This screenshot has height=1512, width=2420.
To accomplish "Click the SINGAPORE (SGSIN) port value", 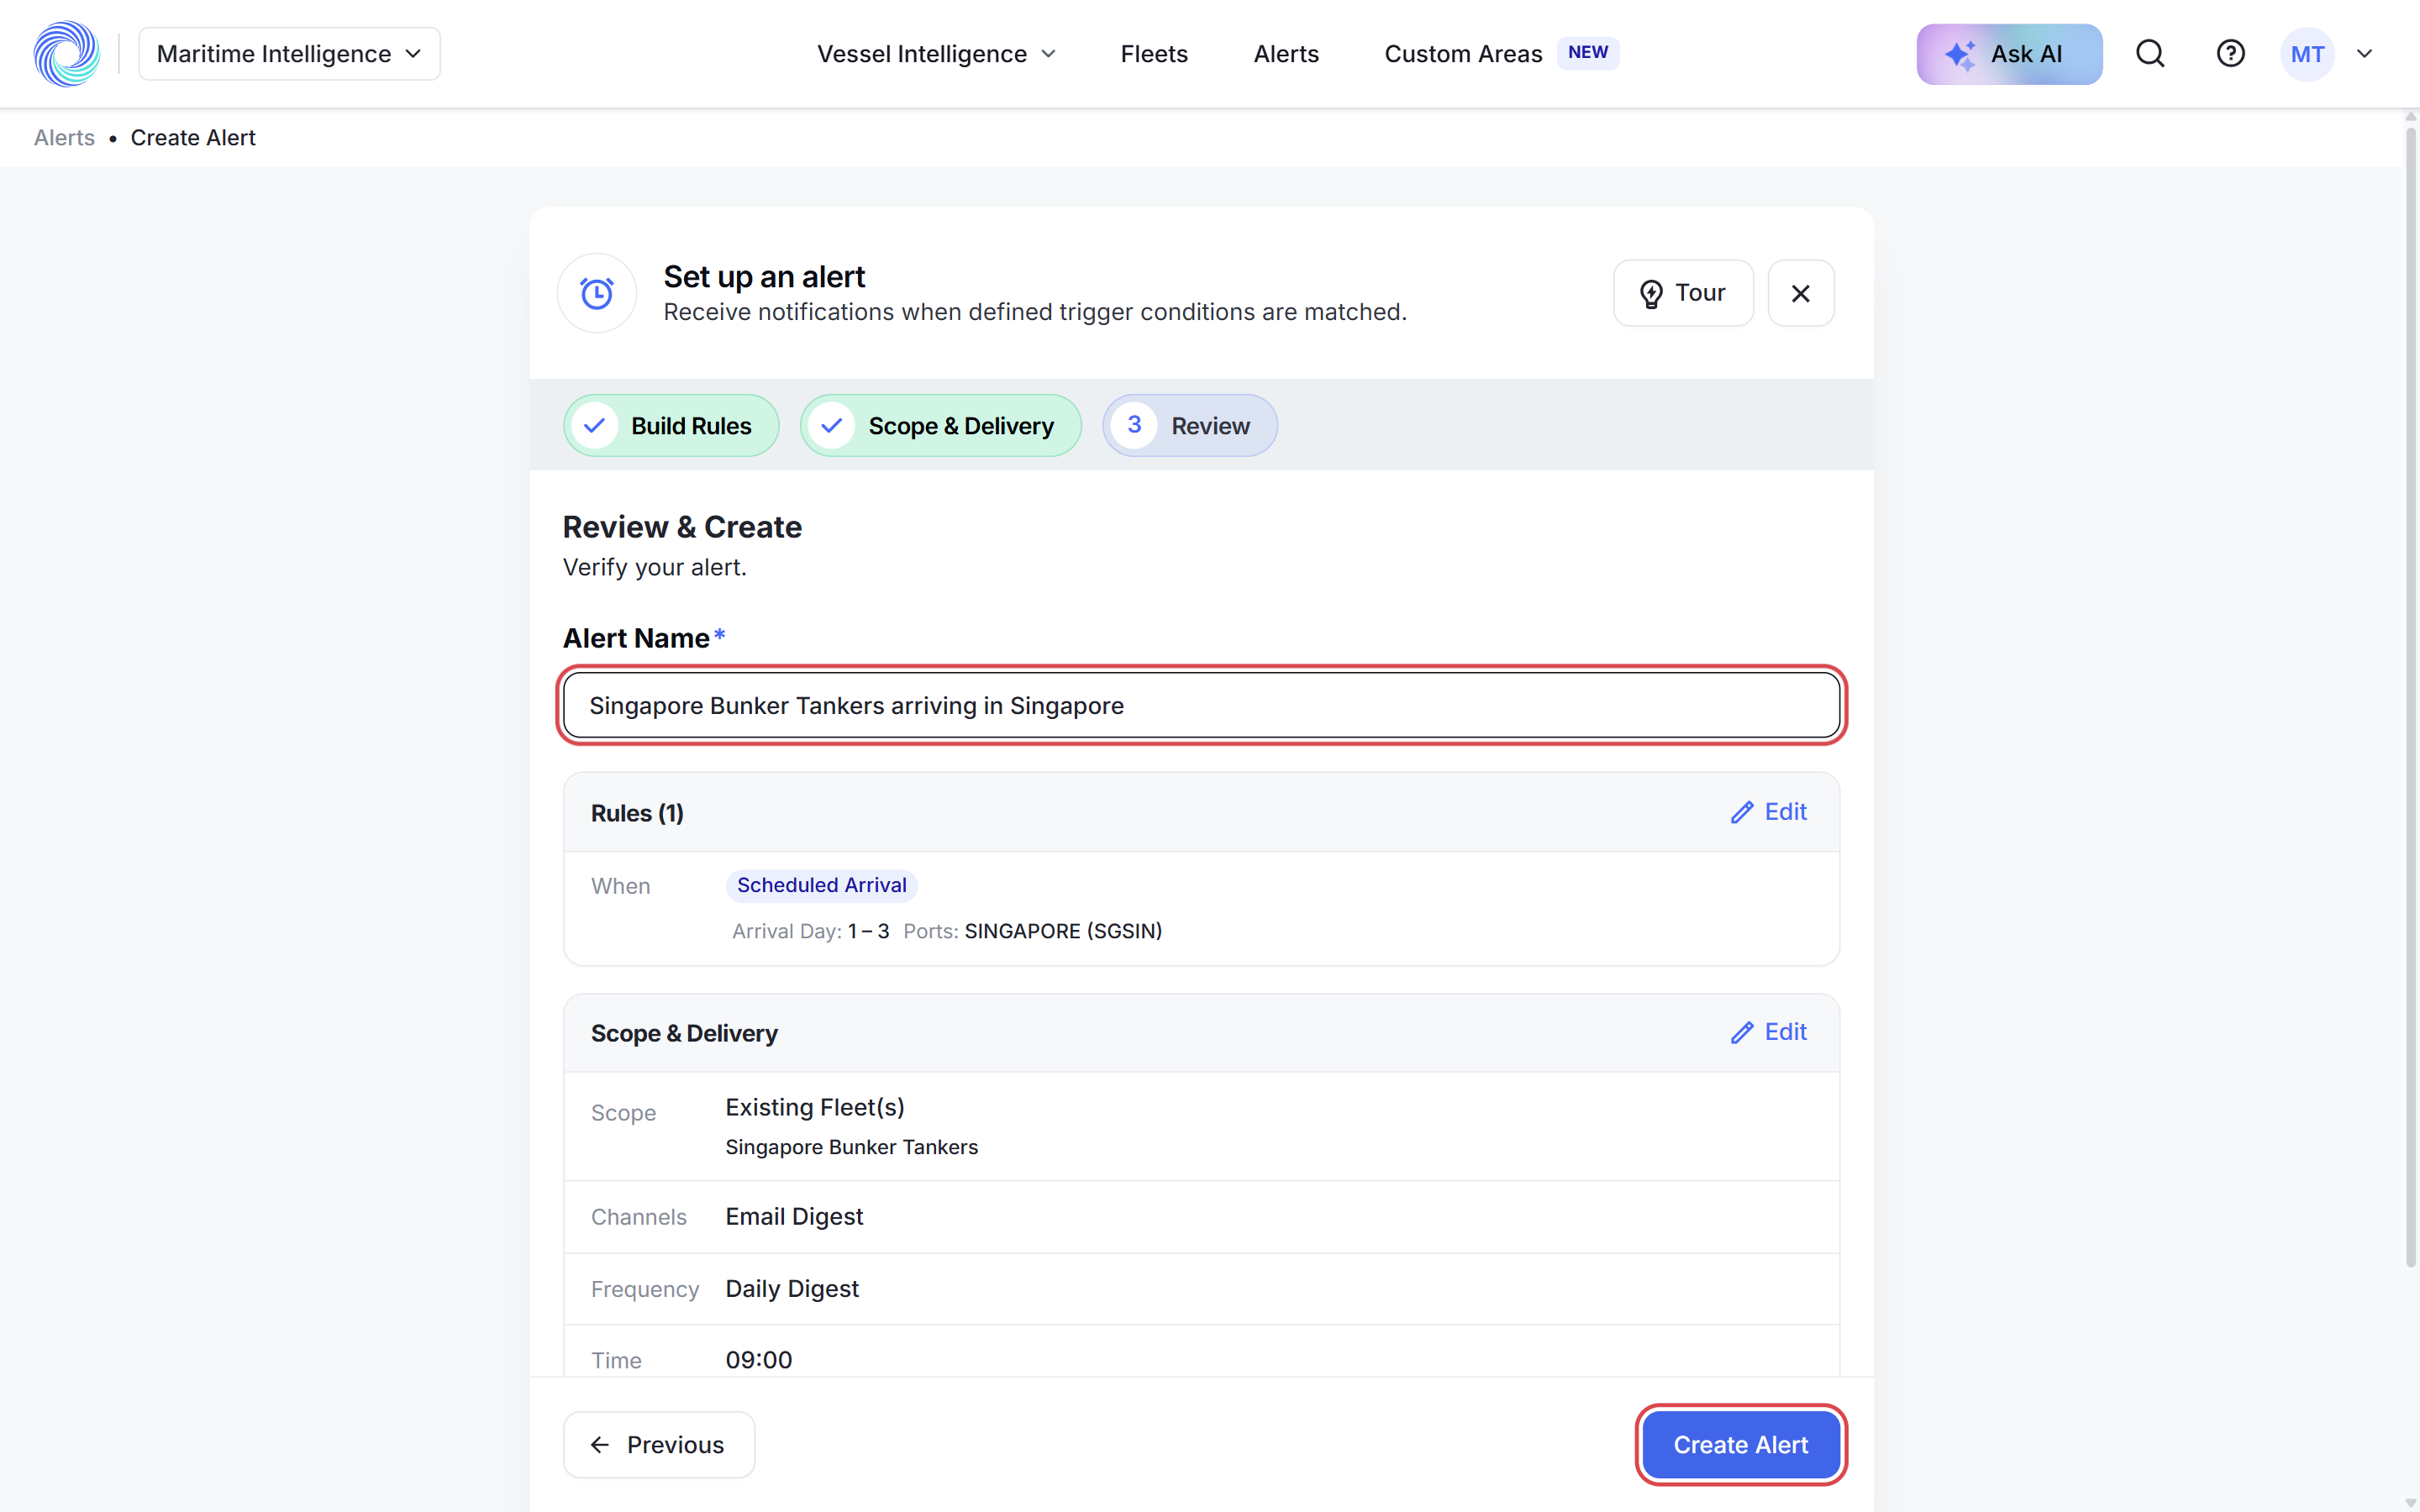I will click(x=1063, y=931).
